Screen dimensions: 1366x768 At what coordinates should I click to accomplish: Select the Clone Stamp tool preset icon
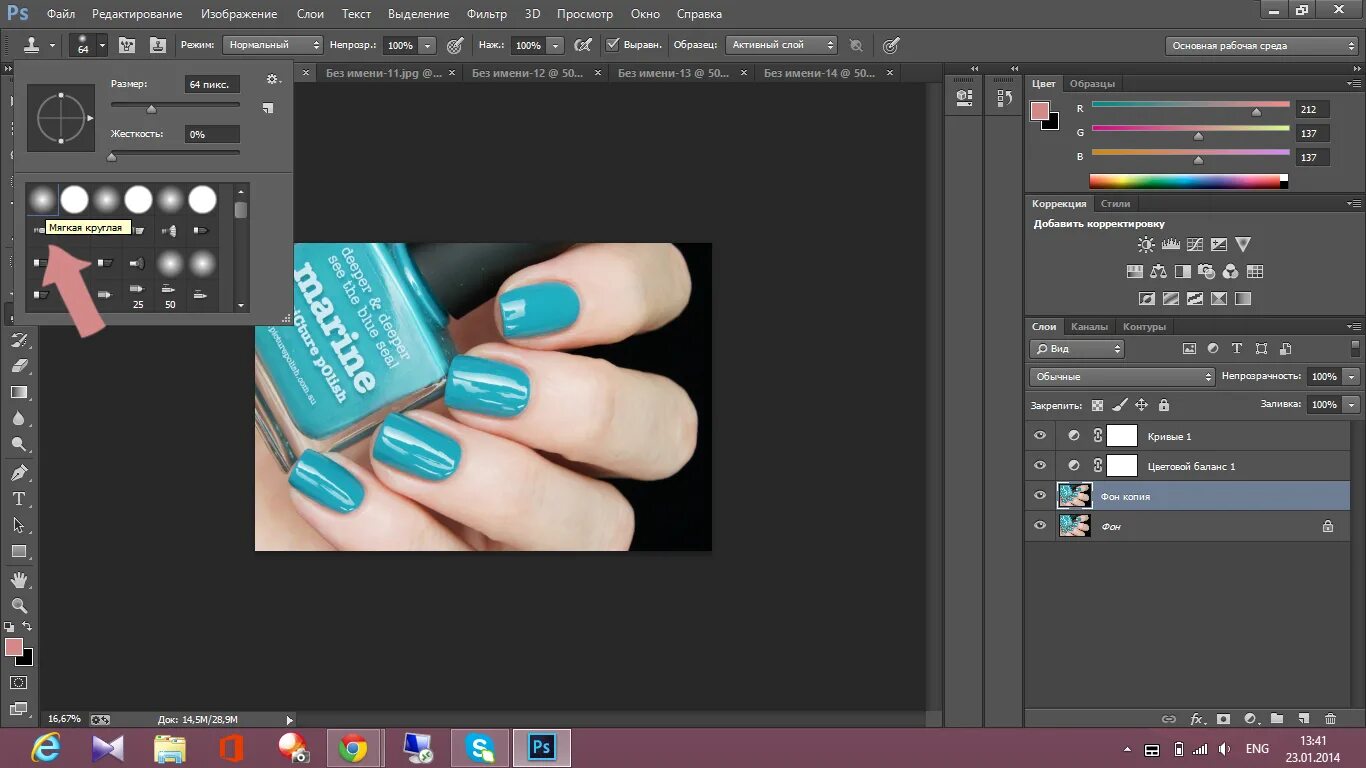tap(33, 45)
